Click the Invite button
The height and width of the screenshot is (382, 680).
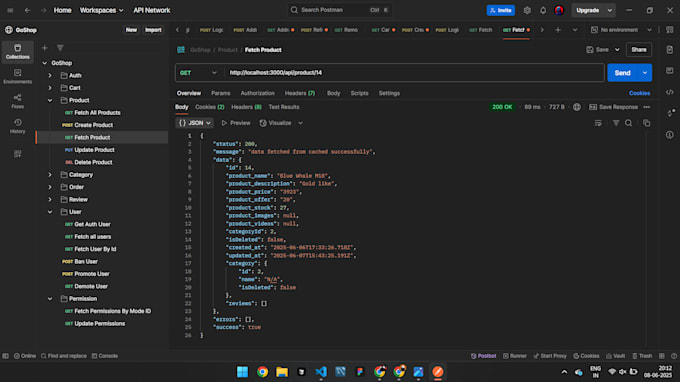tap(500, 10)
